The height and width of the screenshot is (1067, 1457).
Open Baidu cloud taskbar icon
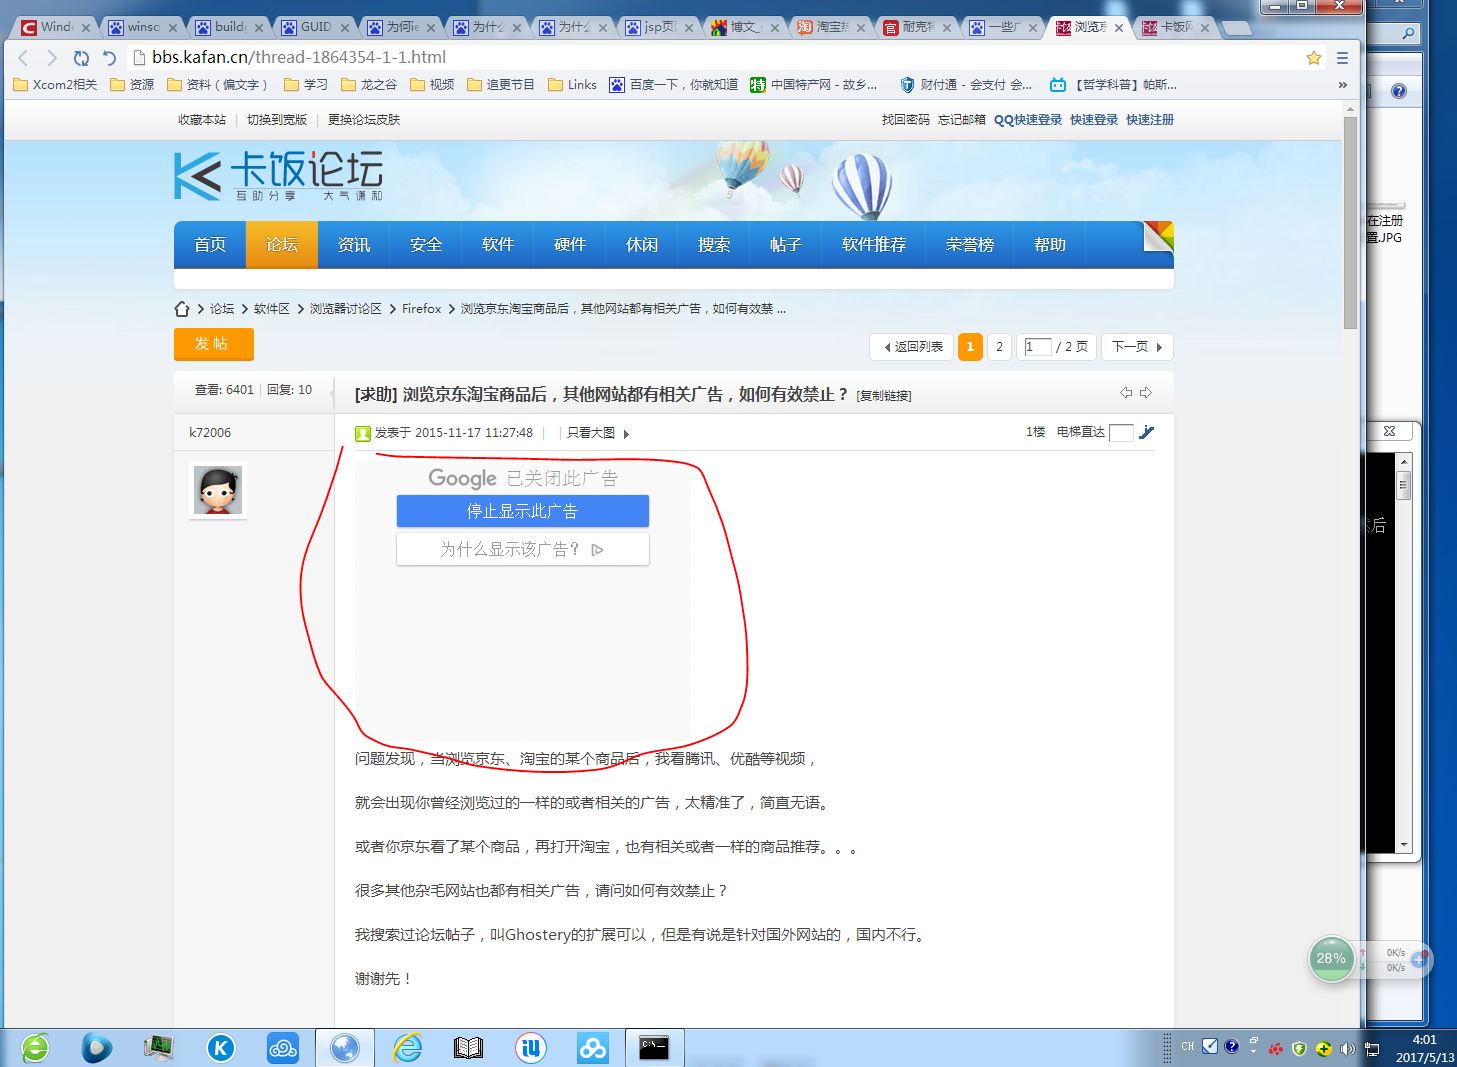point(593,1047)
